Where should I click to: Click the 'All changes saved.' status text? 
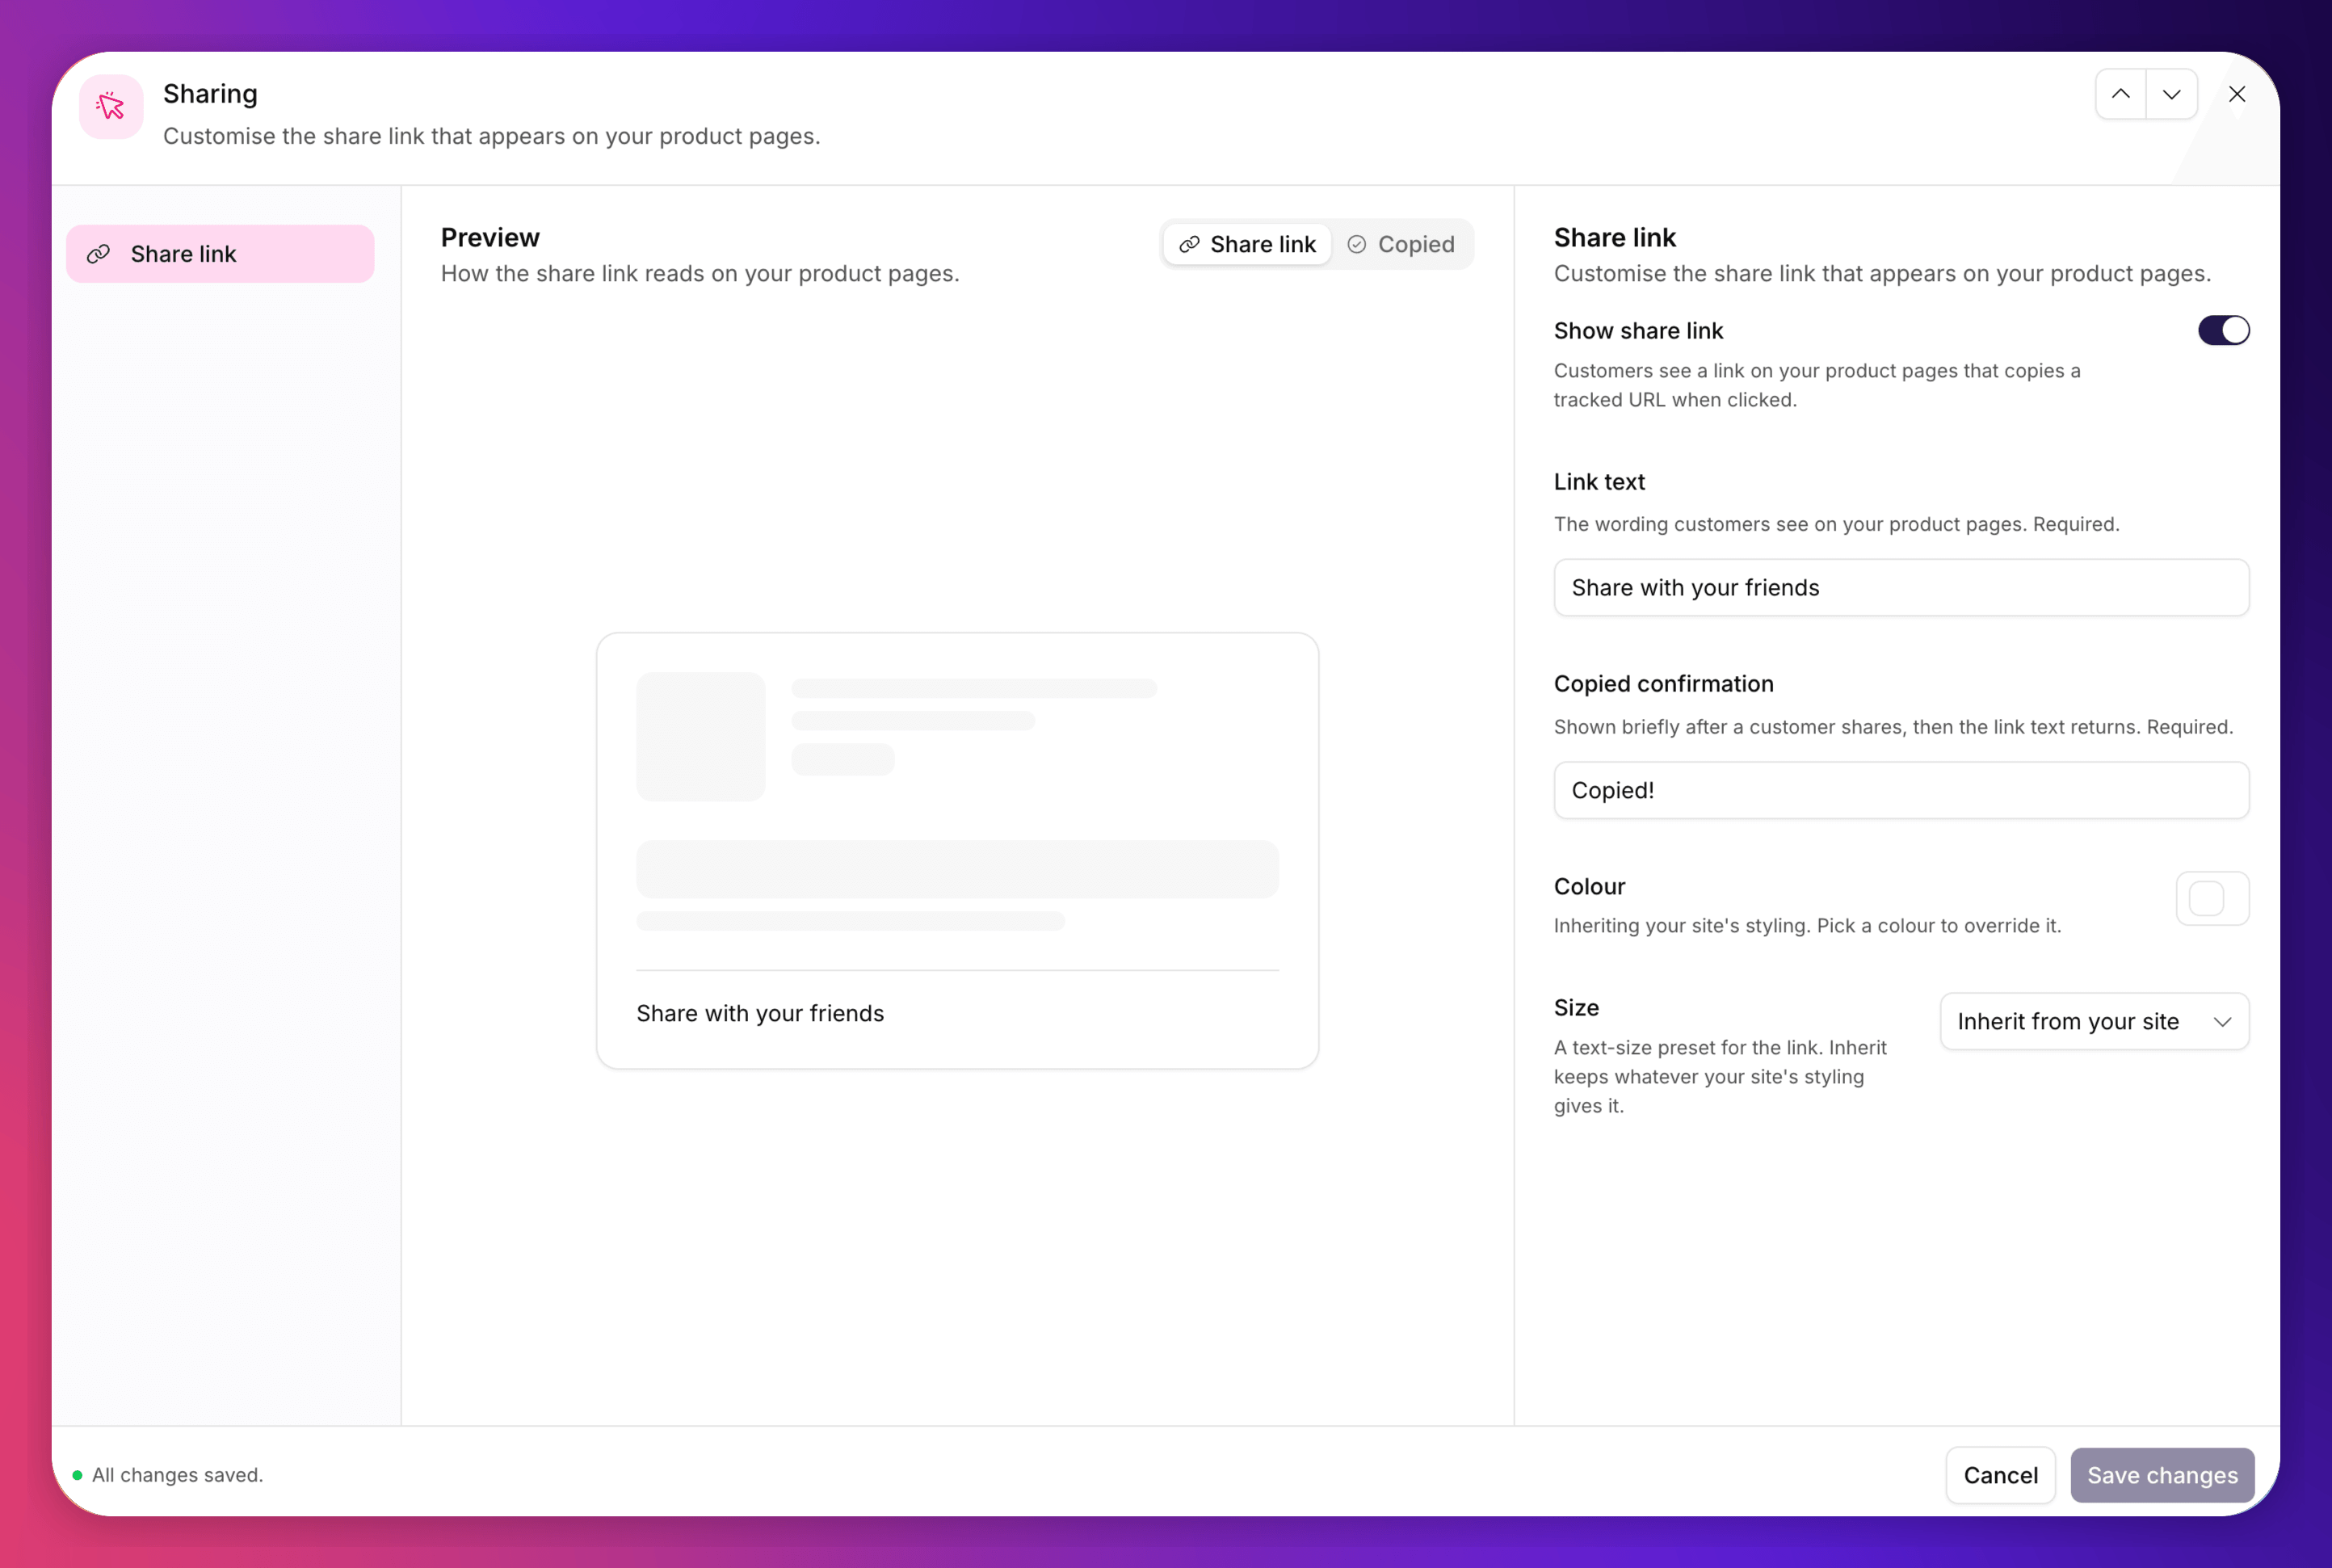(x=177, y=1475)
